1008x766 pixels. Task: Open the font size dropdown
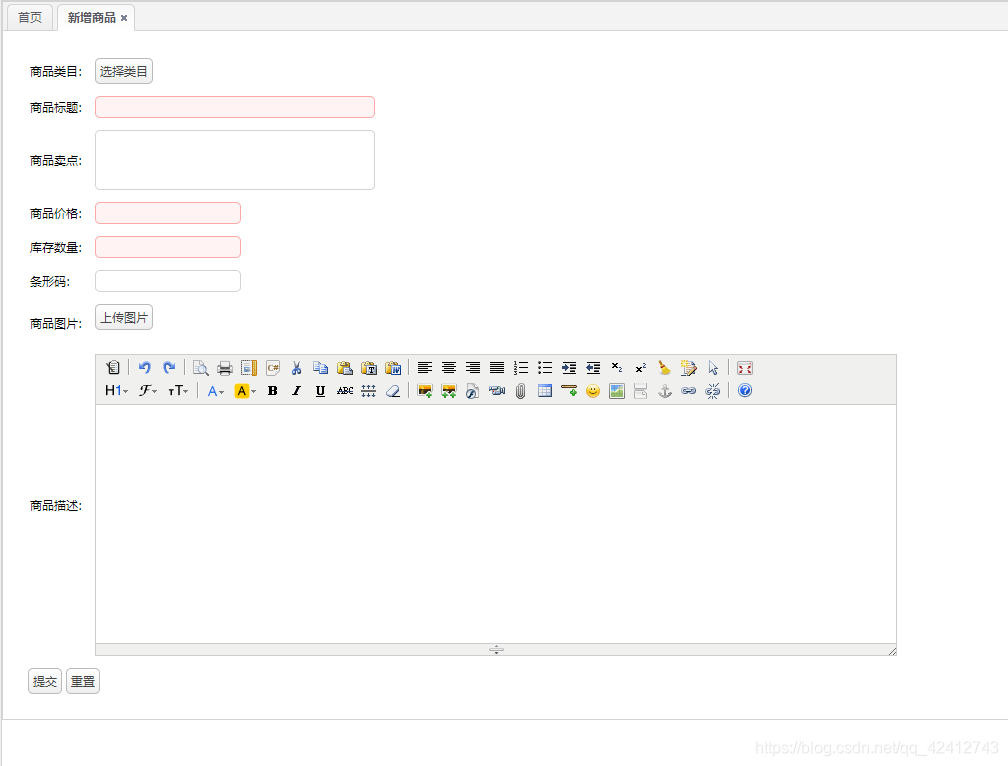point(178,391)
